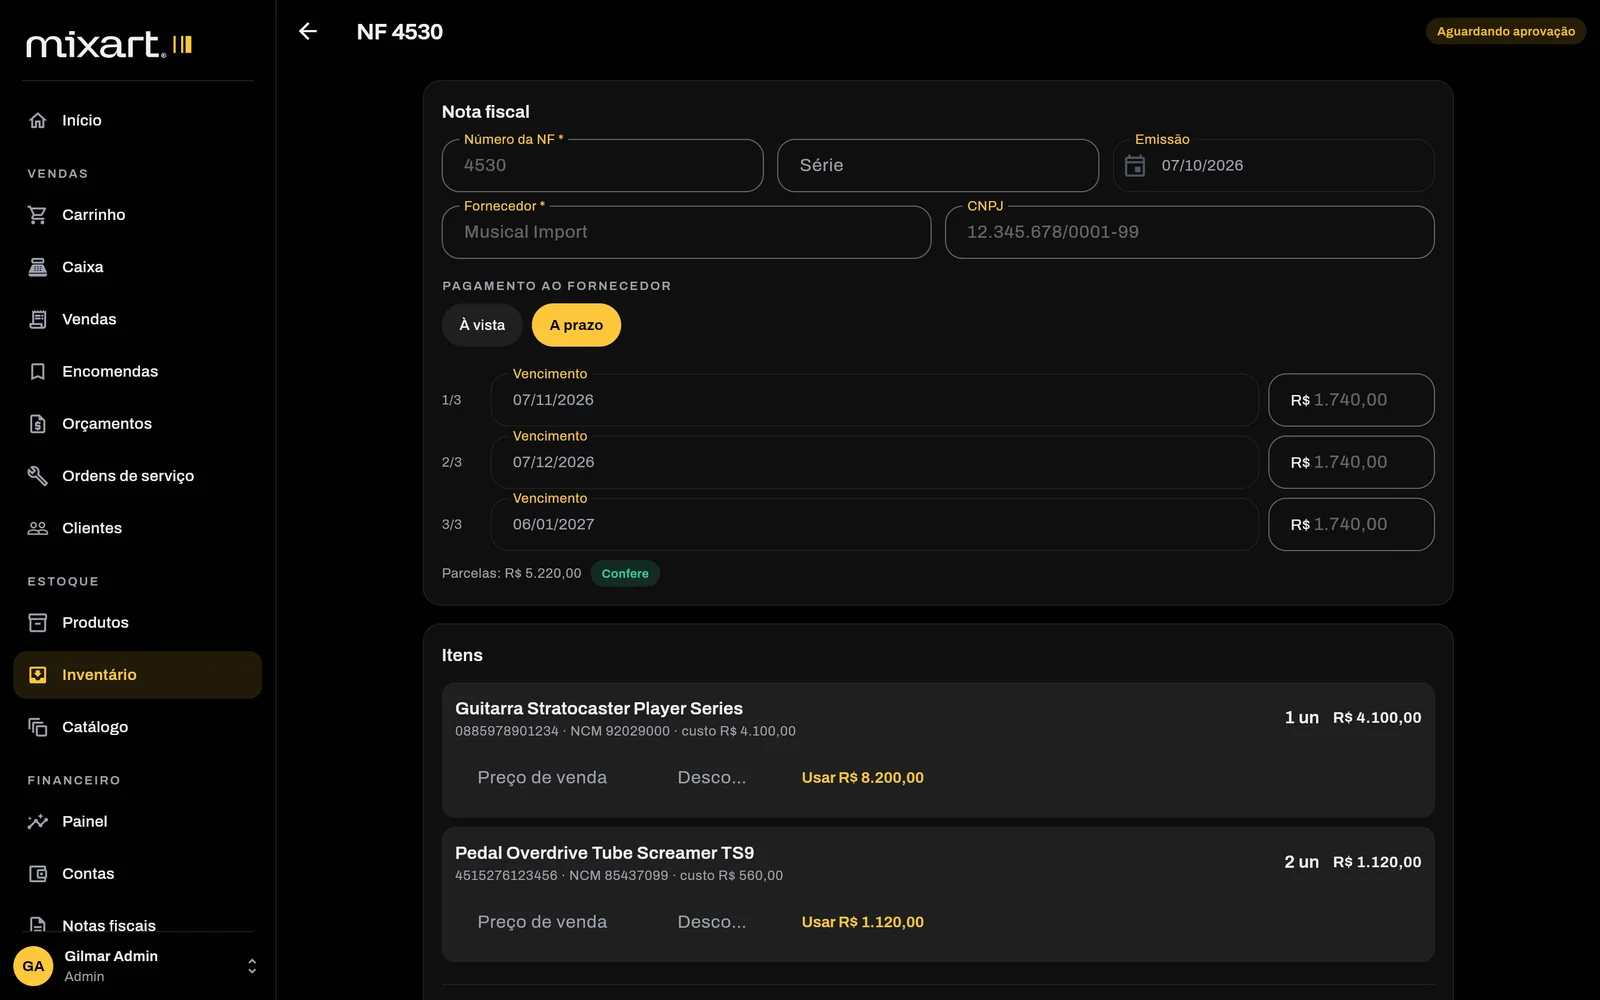
Task: Click the Orçamentos document icon
Action: click(x=38, y=424)
